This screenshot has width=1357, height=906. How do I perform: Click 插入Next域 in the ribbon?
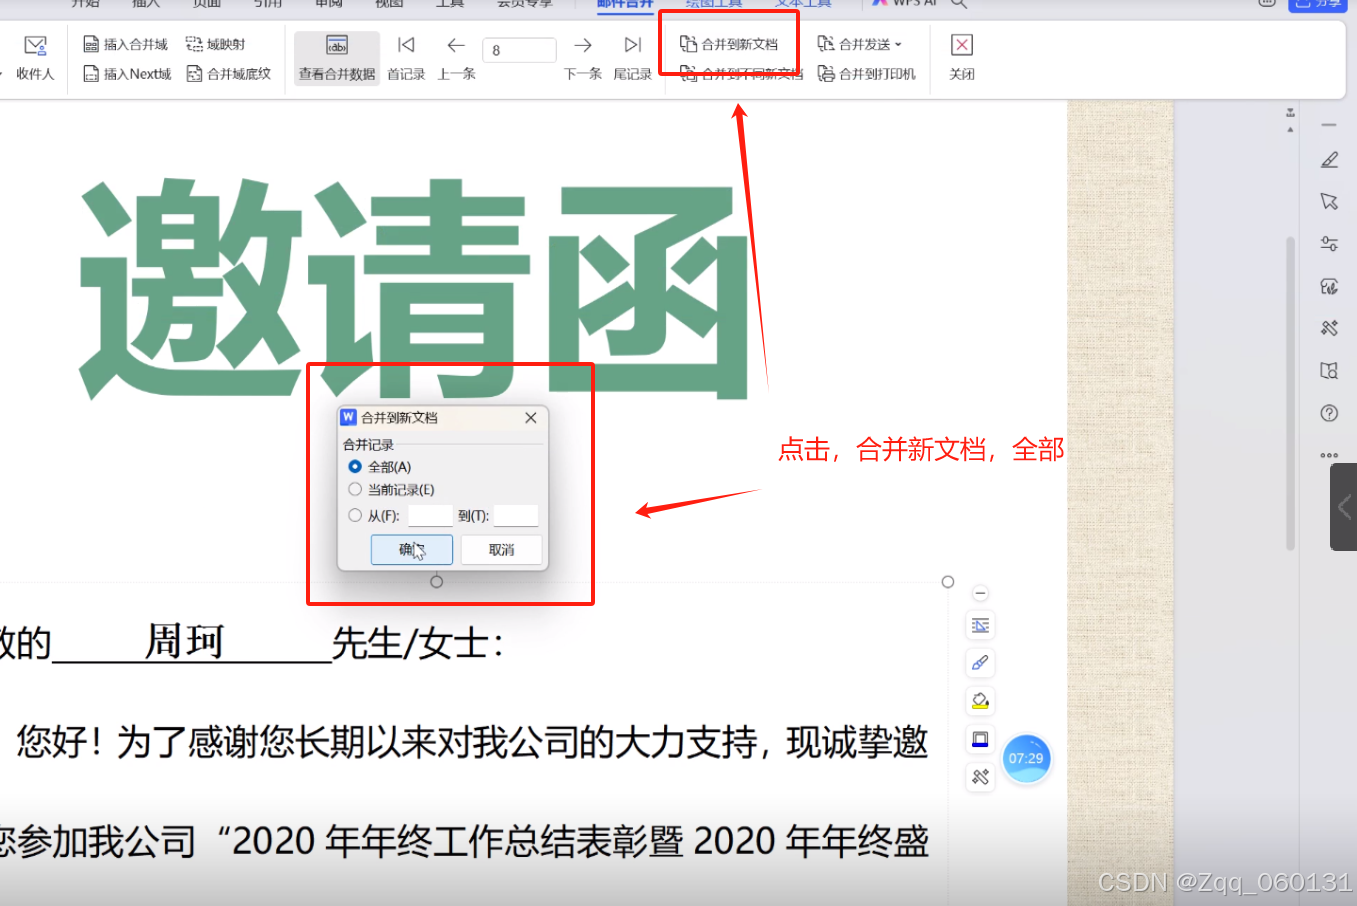point(127,74)
